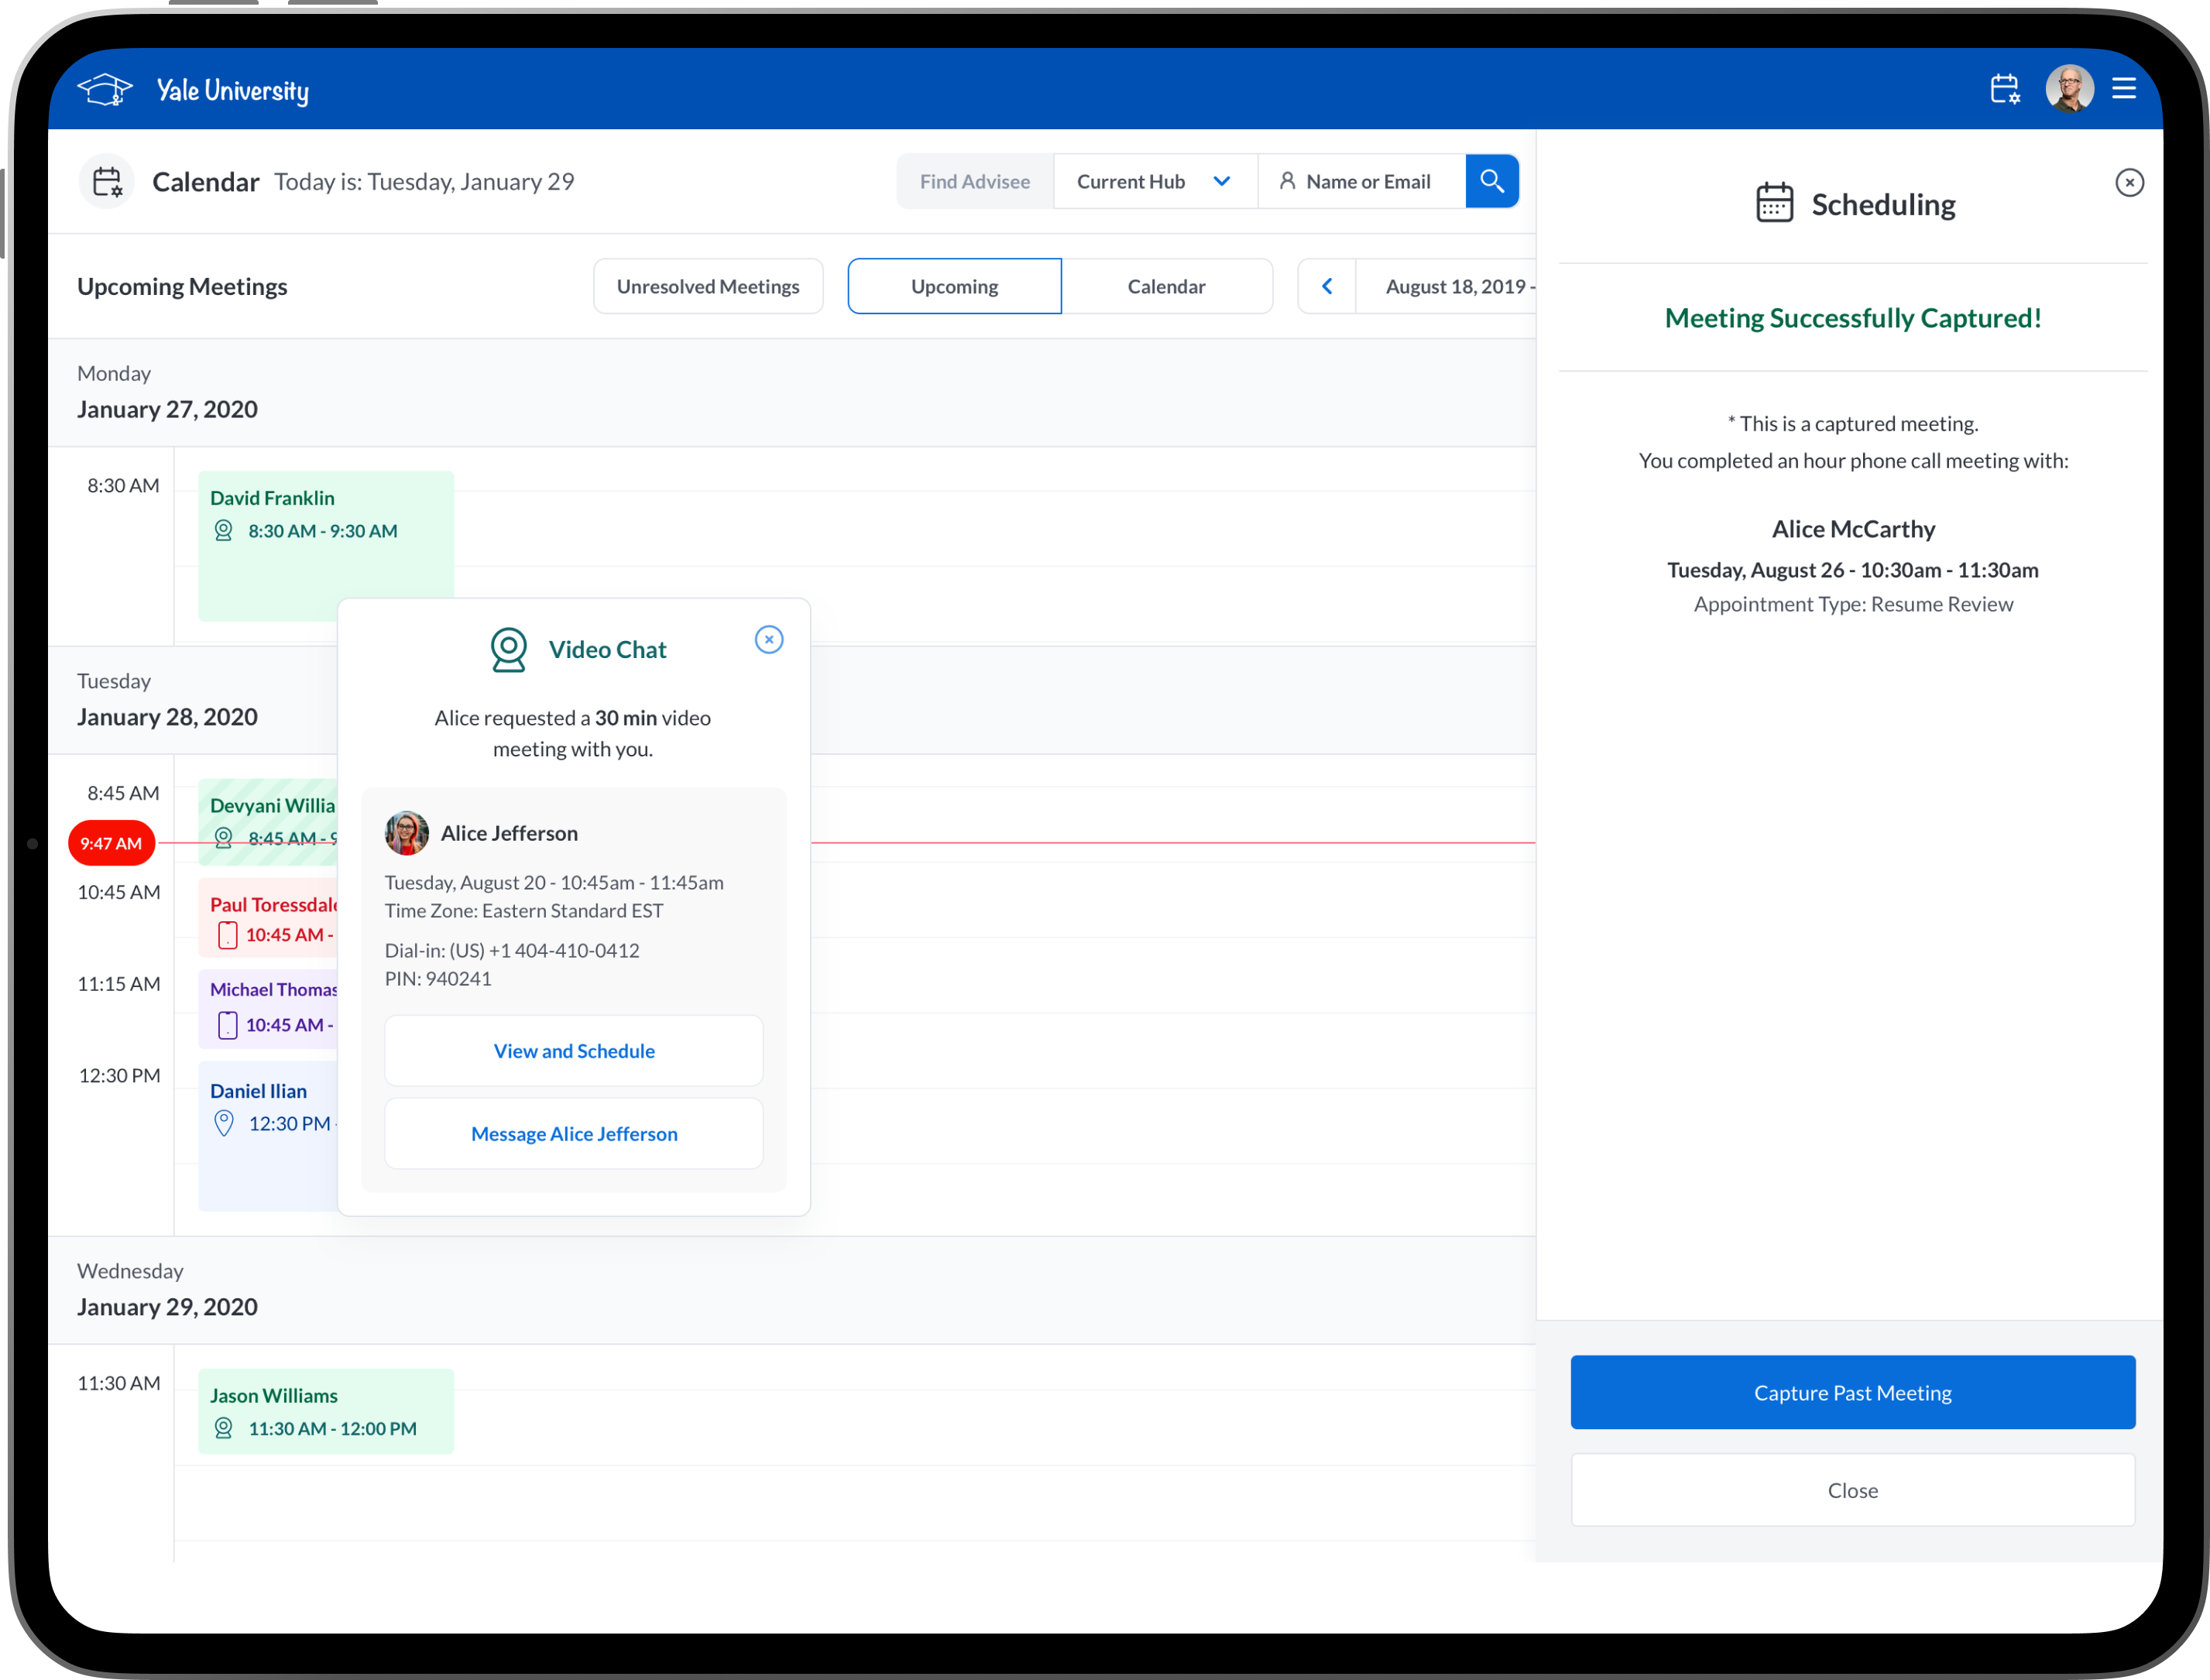Switch to the Calendar view tab
The height and width of the screenshot is (1680, 2210).
[1166, 287]
